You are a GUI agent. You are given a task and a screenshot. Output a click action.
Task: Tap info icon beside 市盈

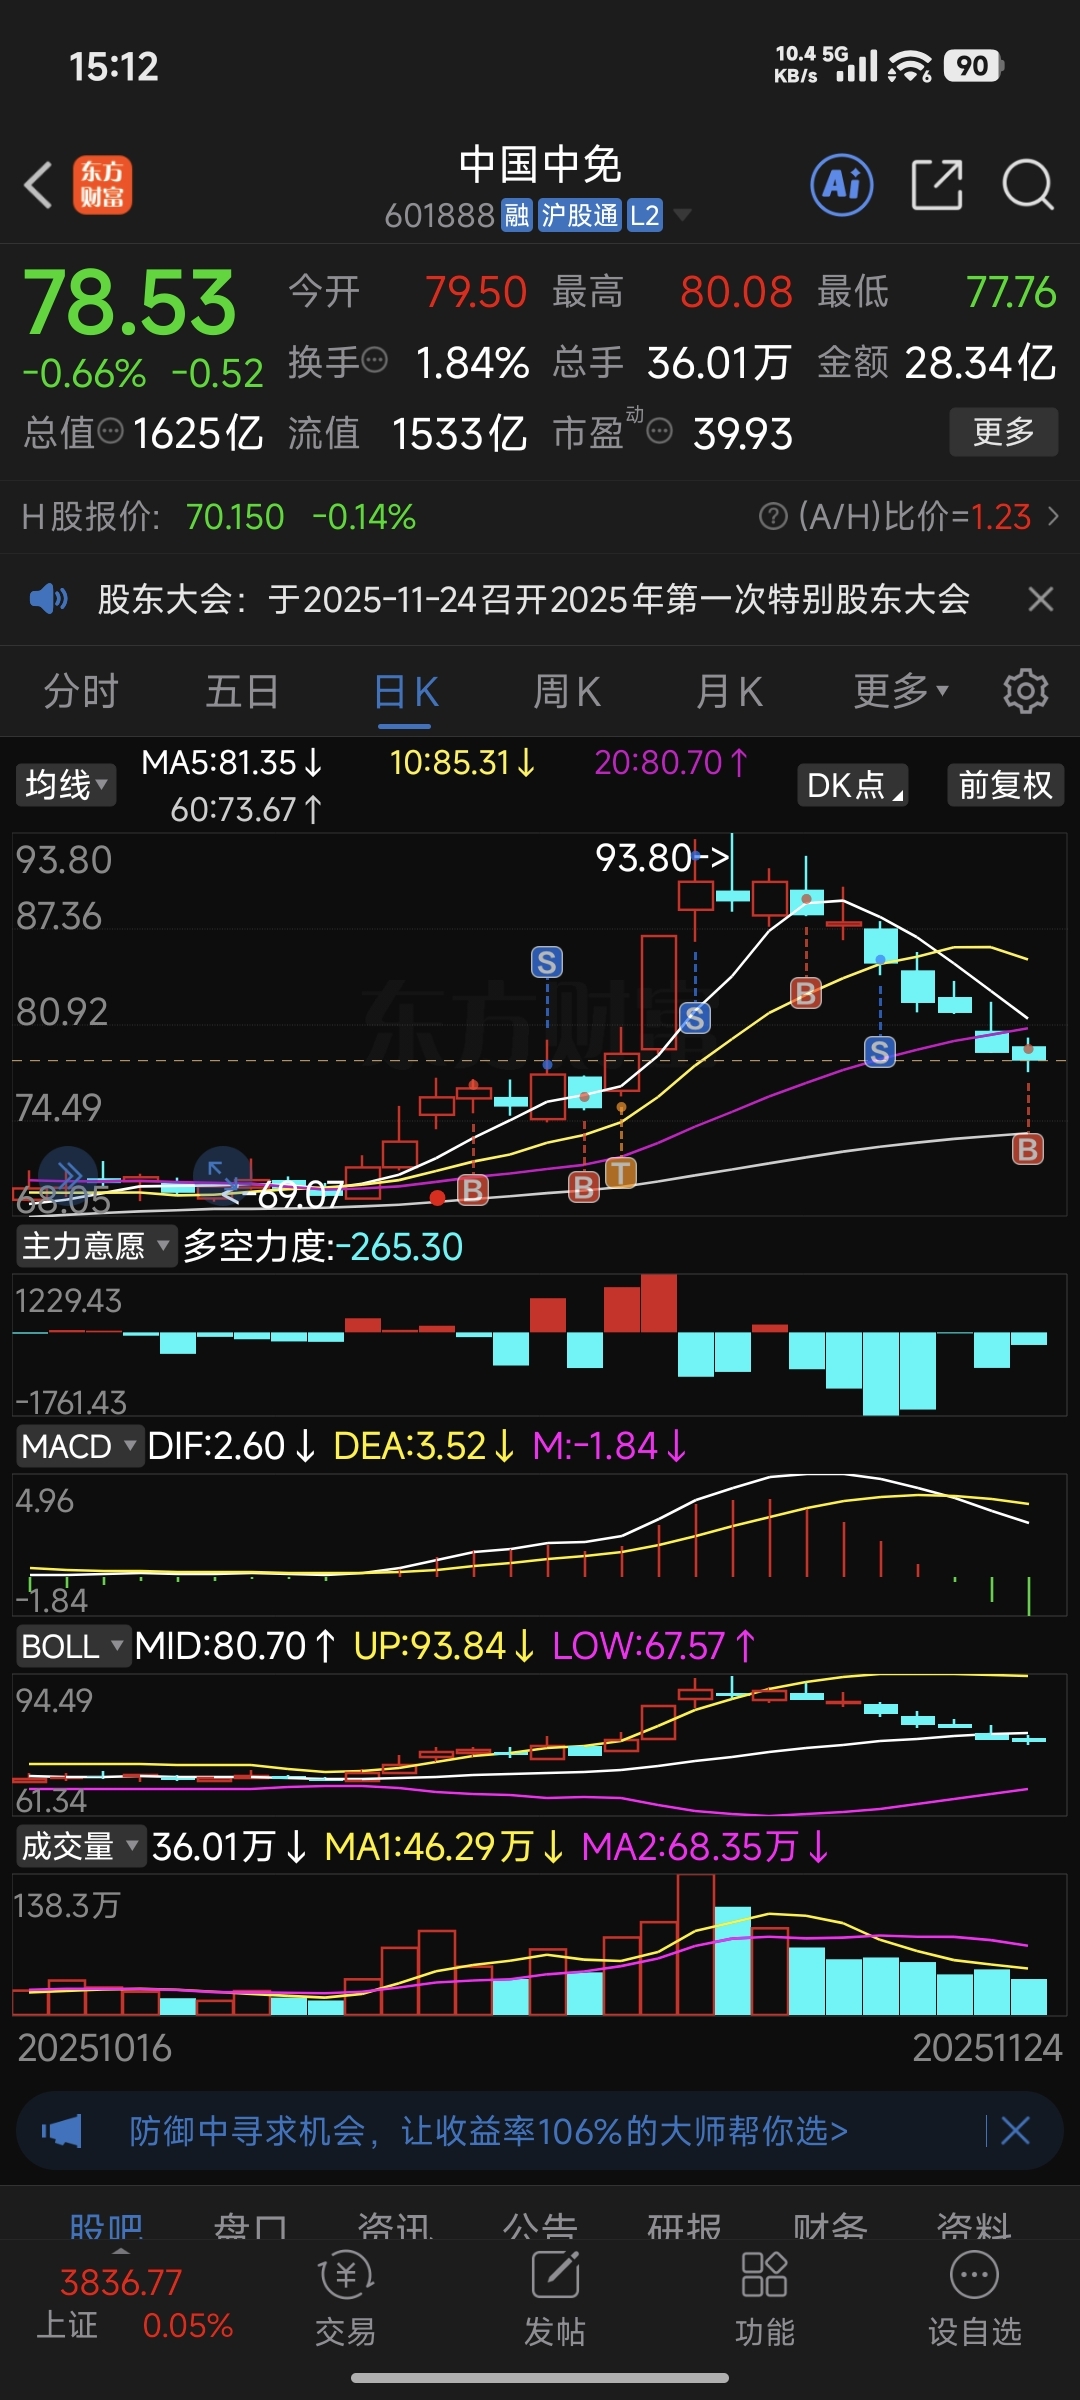click(659, 431)
